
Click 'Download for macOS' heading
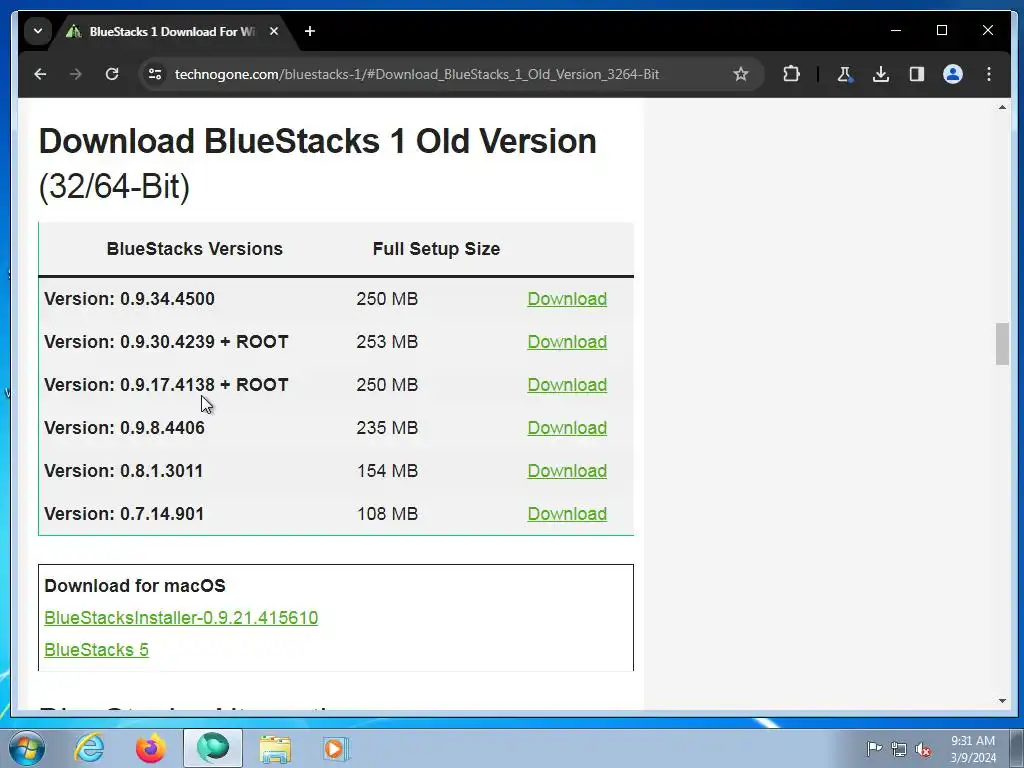pyautogui.click(x=135, y=586)
